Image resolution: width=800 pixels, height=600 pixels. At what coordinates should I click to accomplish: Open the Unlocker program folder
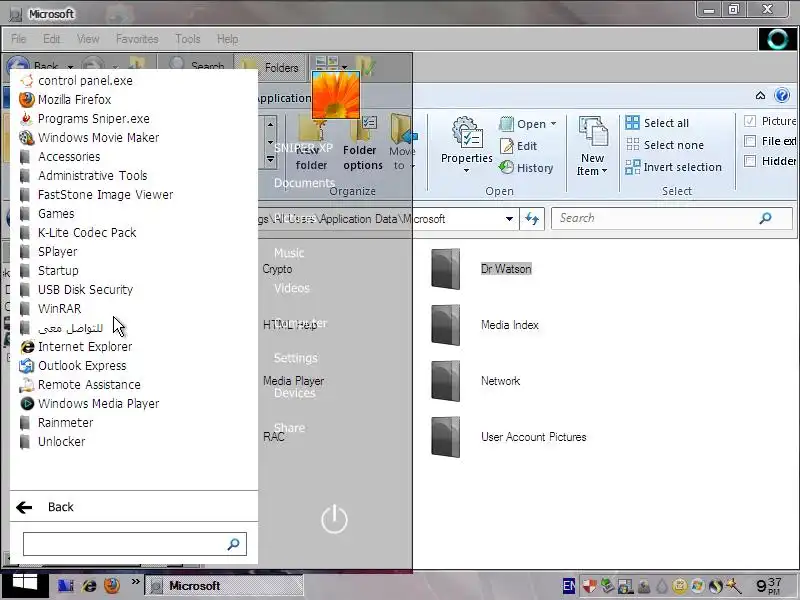click(x=53, y=441)
